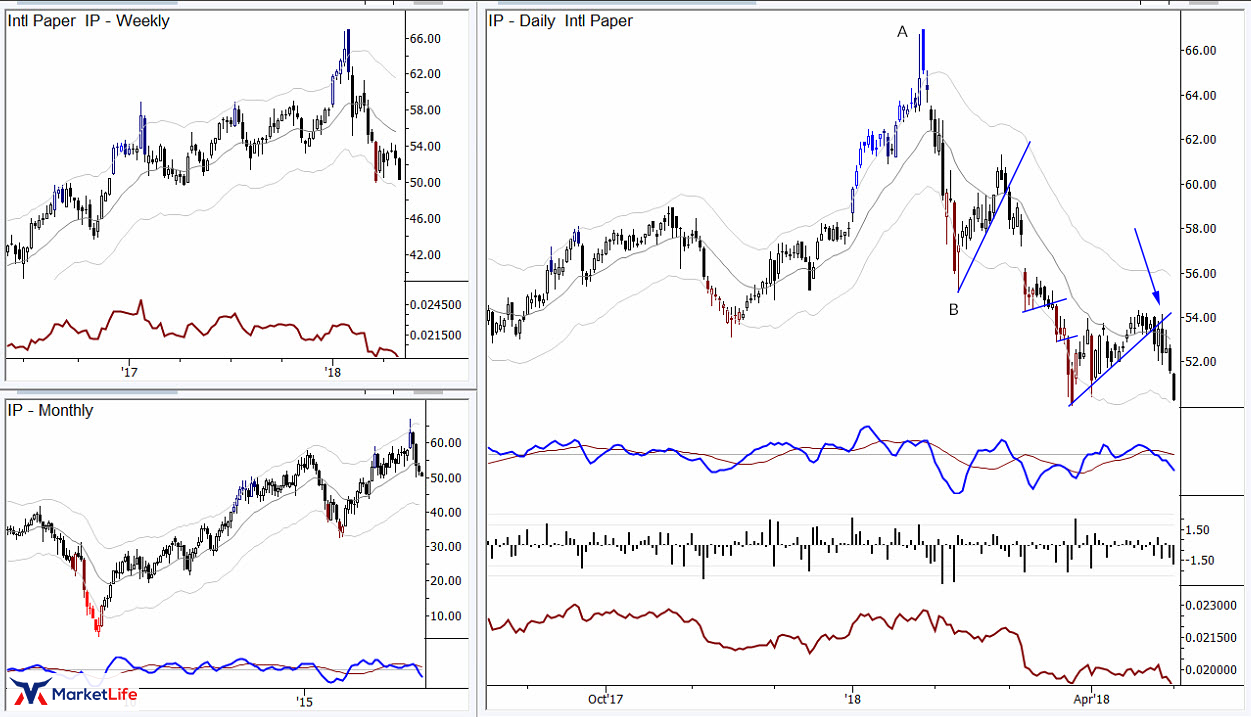
Task: Click the MarketLife logo
Action: 74,693
